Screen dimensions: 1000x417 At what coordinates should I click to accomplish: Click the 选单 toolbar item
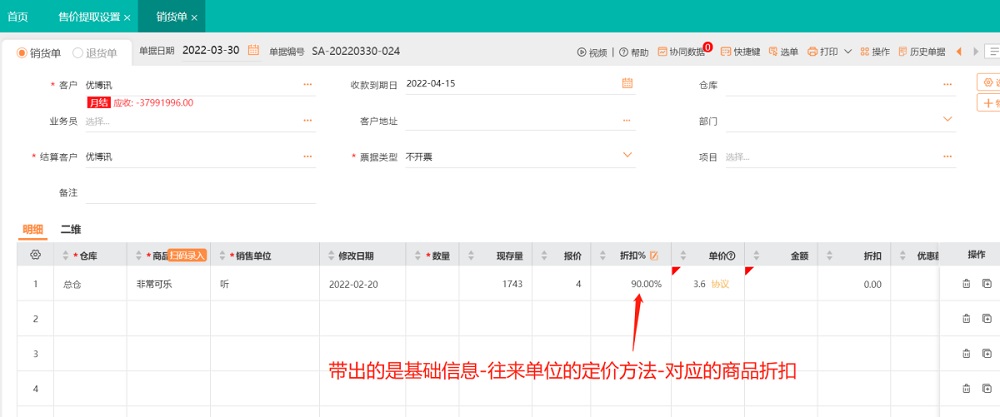[x=783, y=52]
